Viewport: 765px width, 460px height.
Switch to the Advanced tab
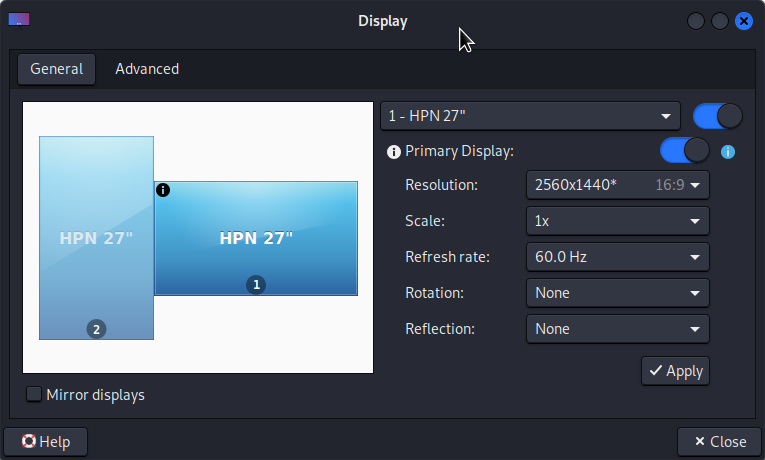coord(147,69)
